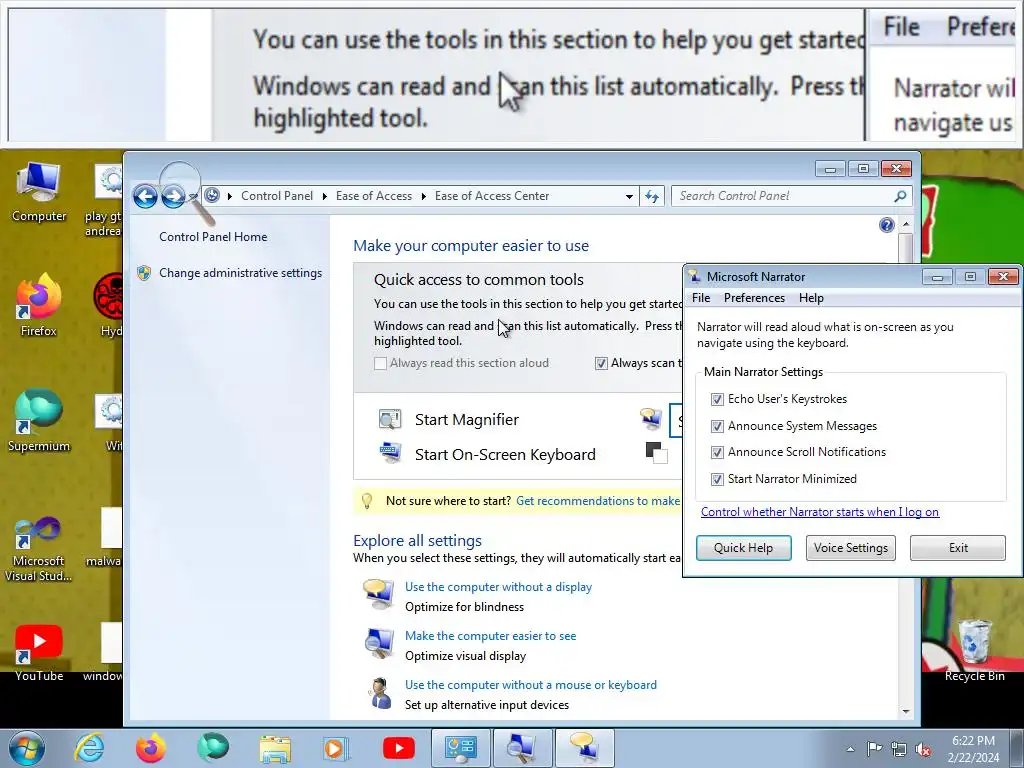Click Control Panel breadcrumb
The width and height of the screenshot is (1024, 768).
tap(277, 196)
